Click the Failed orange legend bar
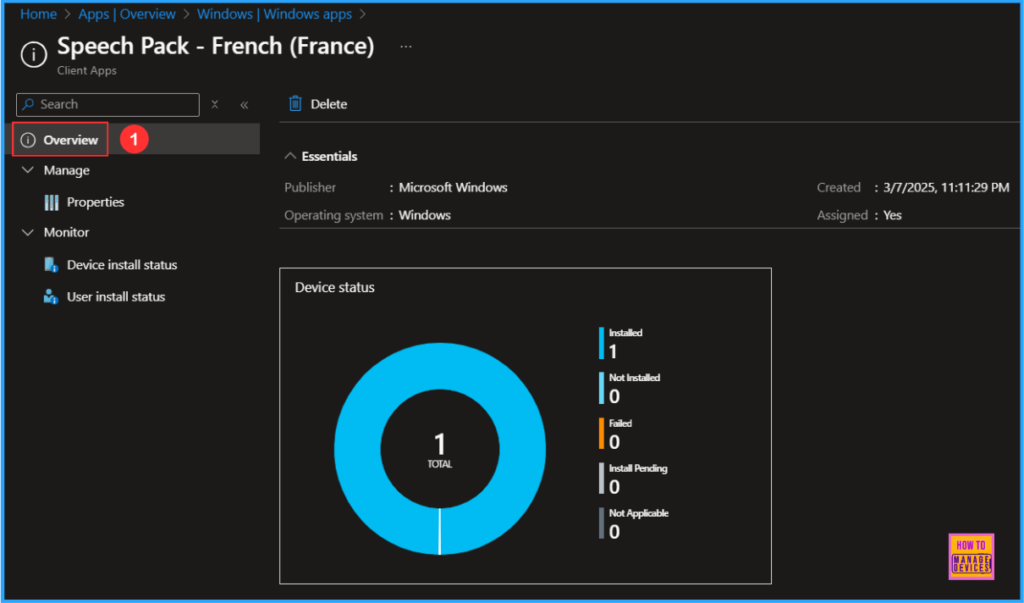This screenshot has width=1024, height=603. [x=601, y=434]
